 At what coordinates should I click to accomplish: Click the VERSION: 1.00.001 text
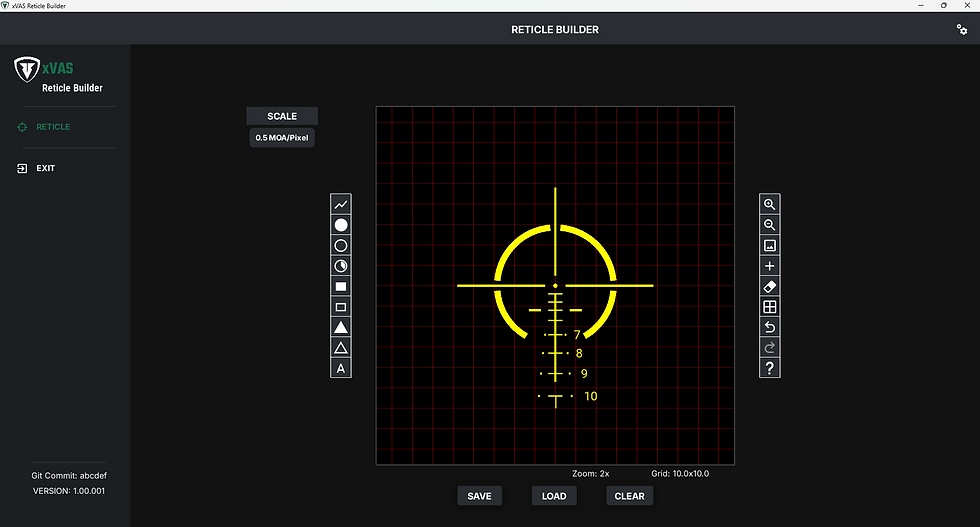[69, 491]
